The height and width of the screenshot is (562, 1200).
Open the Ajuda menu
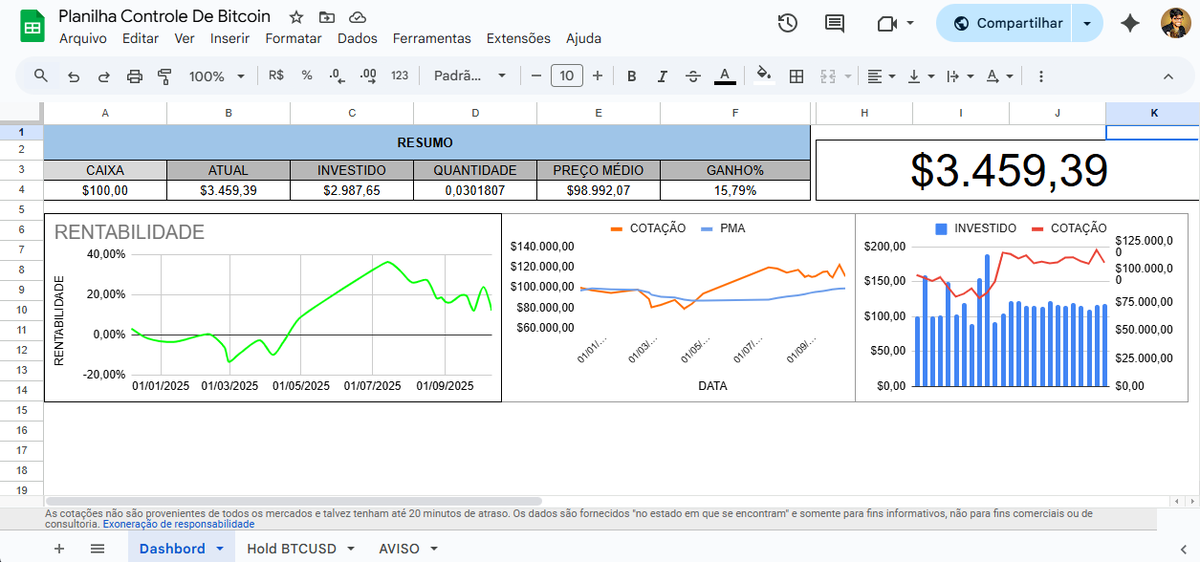(583, 38)
